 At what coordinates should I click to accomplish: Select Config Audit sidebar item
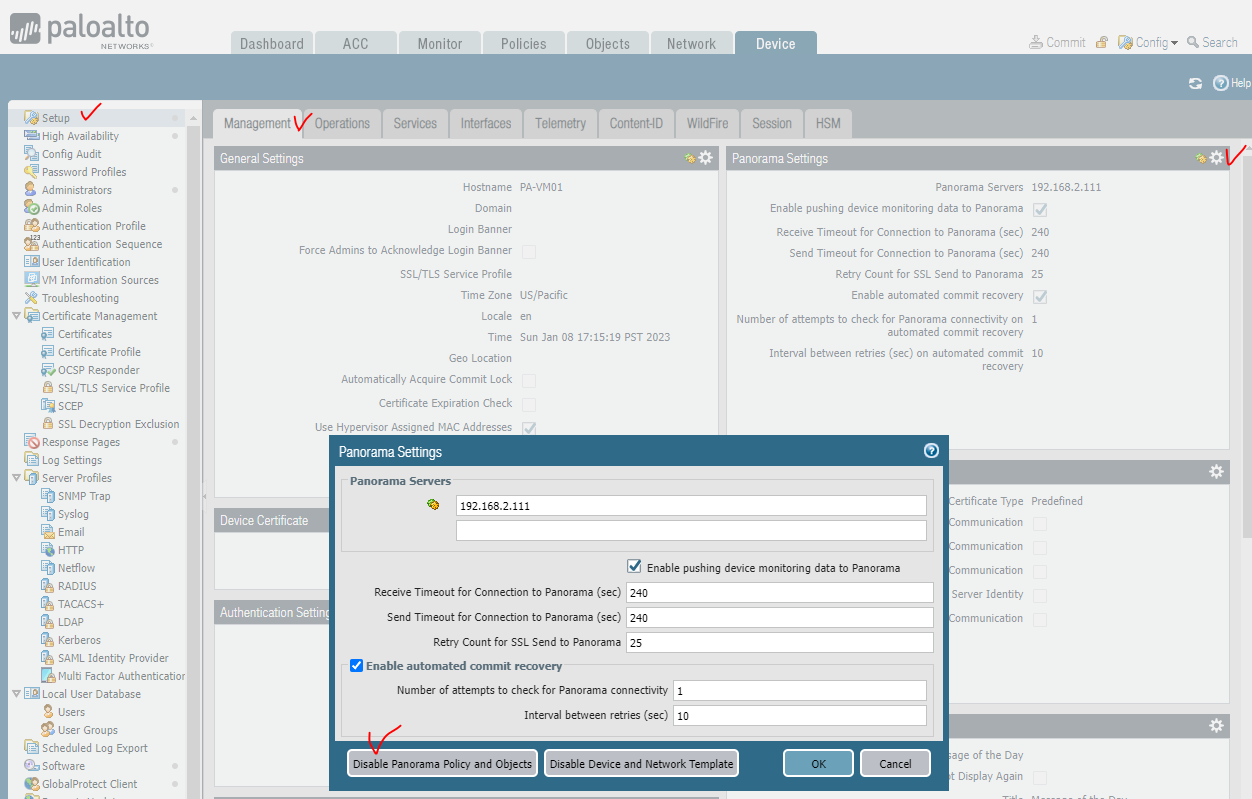pyautogui.click(x=71, y=154)
